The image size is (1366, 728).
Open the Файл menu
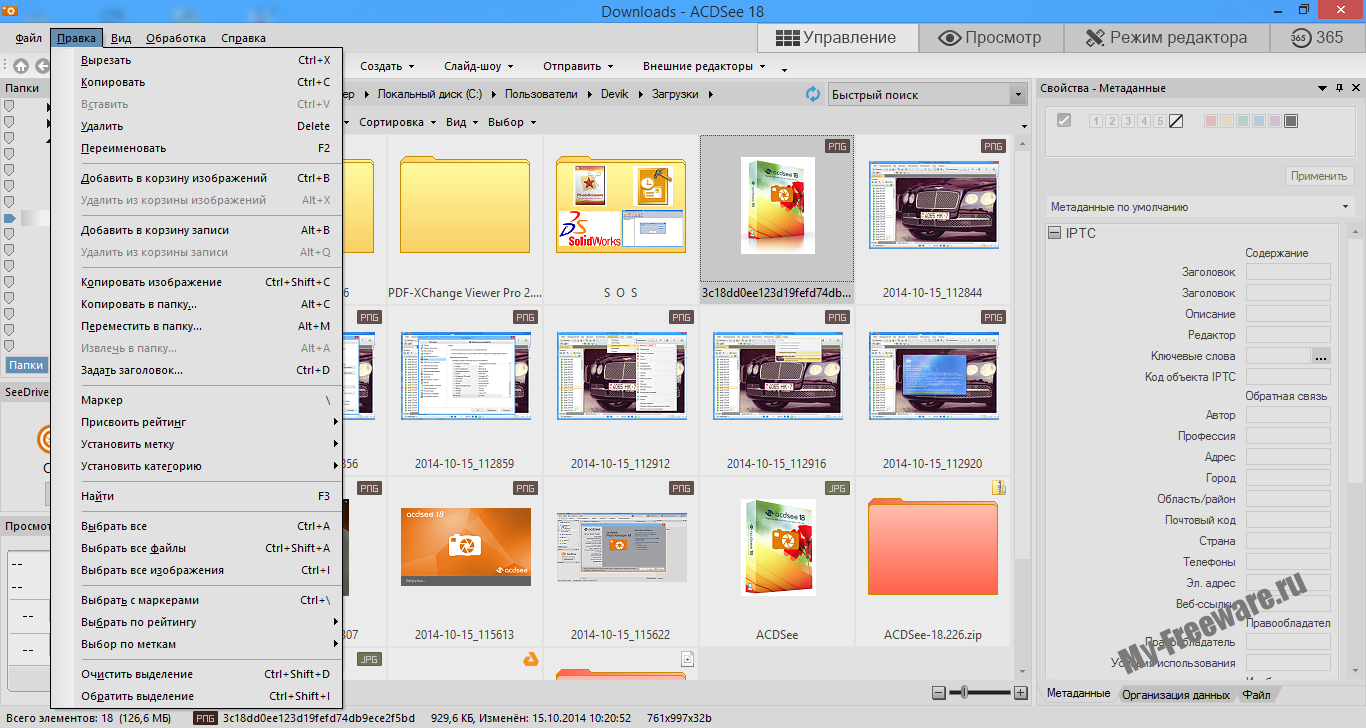tap(29, 38)
